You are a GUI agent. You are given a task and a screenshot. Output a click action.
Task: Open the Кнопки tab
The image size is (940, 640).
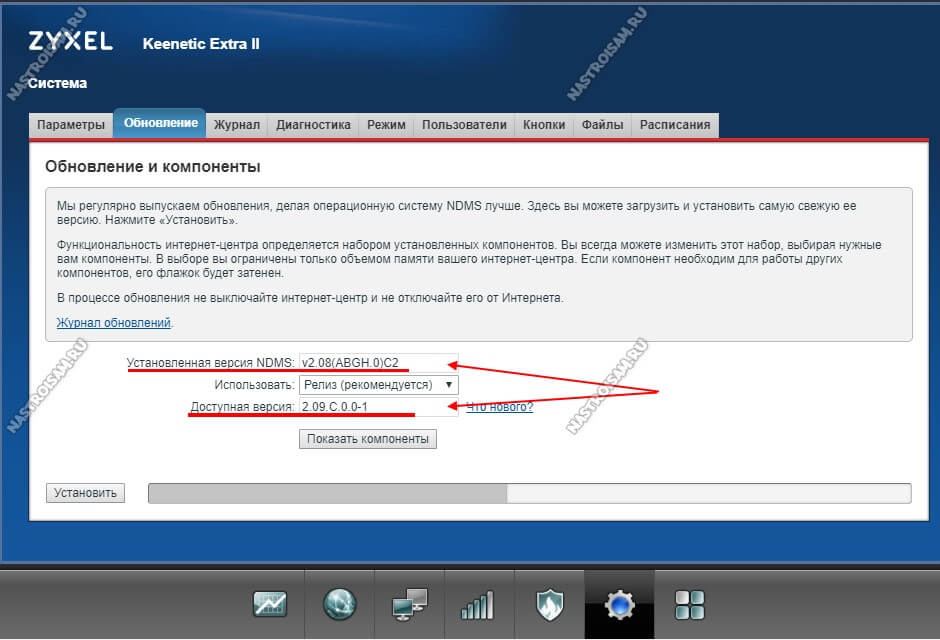(544, 125)
